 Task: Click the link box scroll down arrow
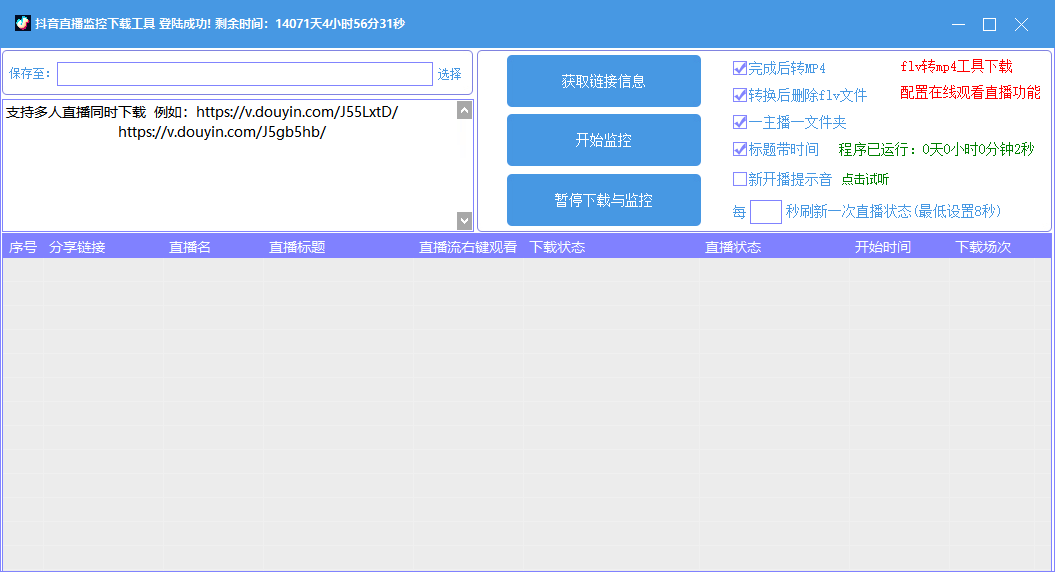[x=464, y=221]
